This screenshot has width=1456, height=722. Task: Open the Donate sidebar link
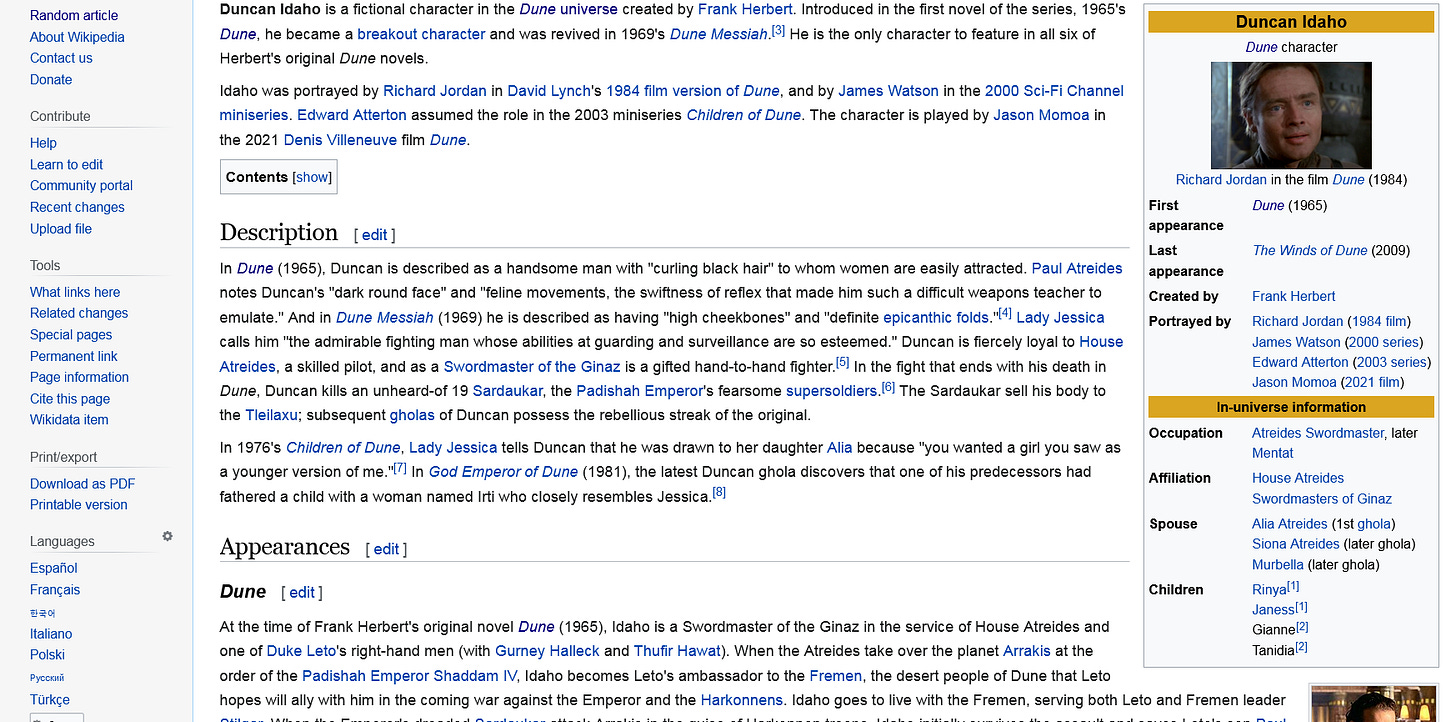coord(51,79)
